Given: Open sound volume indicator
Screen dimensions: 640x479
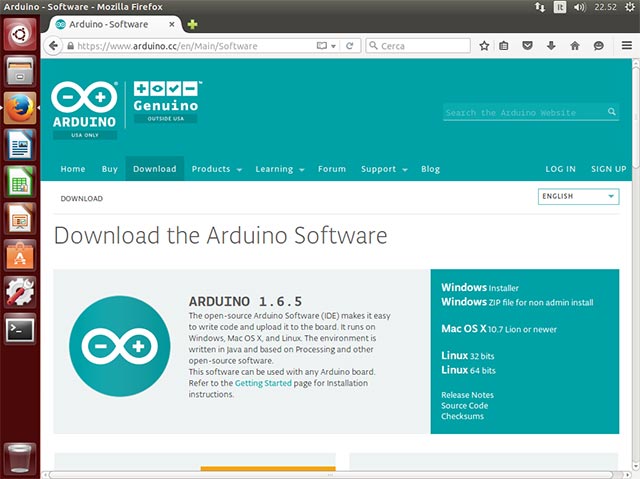Looking at the screenshot, I should coord(579,7).
